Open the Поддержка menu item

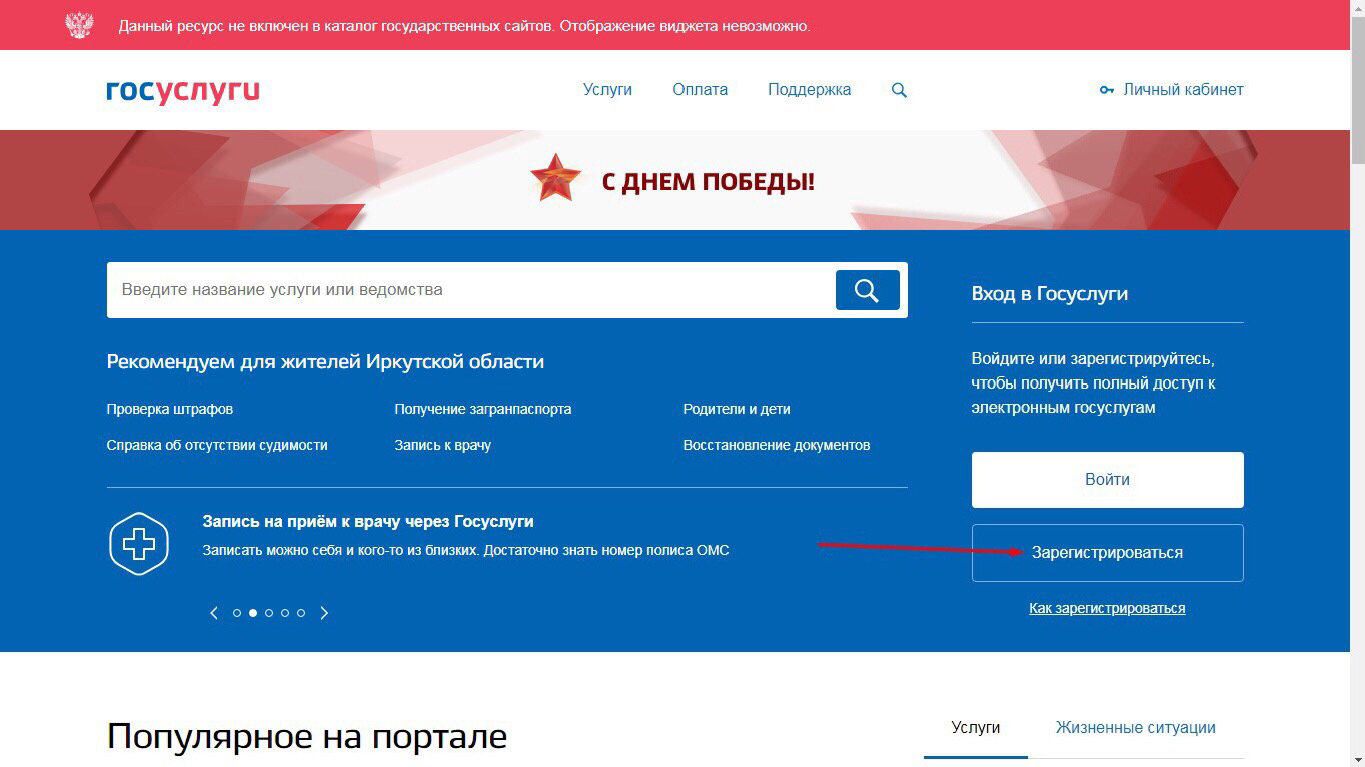click(810, 89)
